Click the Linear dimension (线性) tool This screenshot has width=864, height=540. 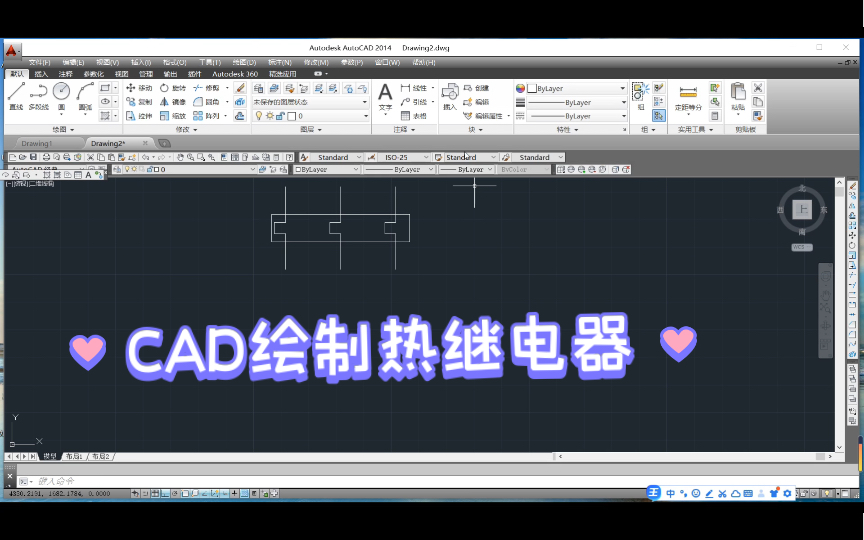click(x=414, y=88)
